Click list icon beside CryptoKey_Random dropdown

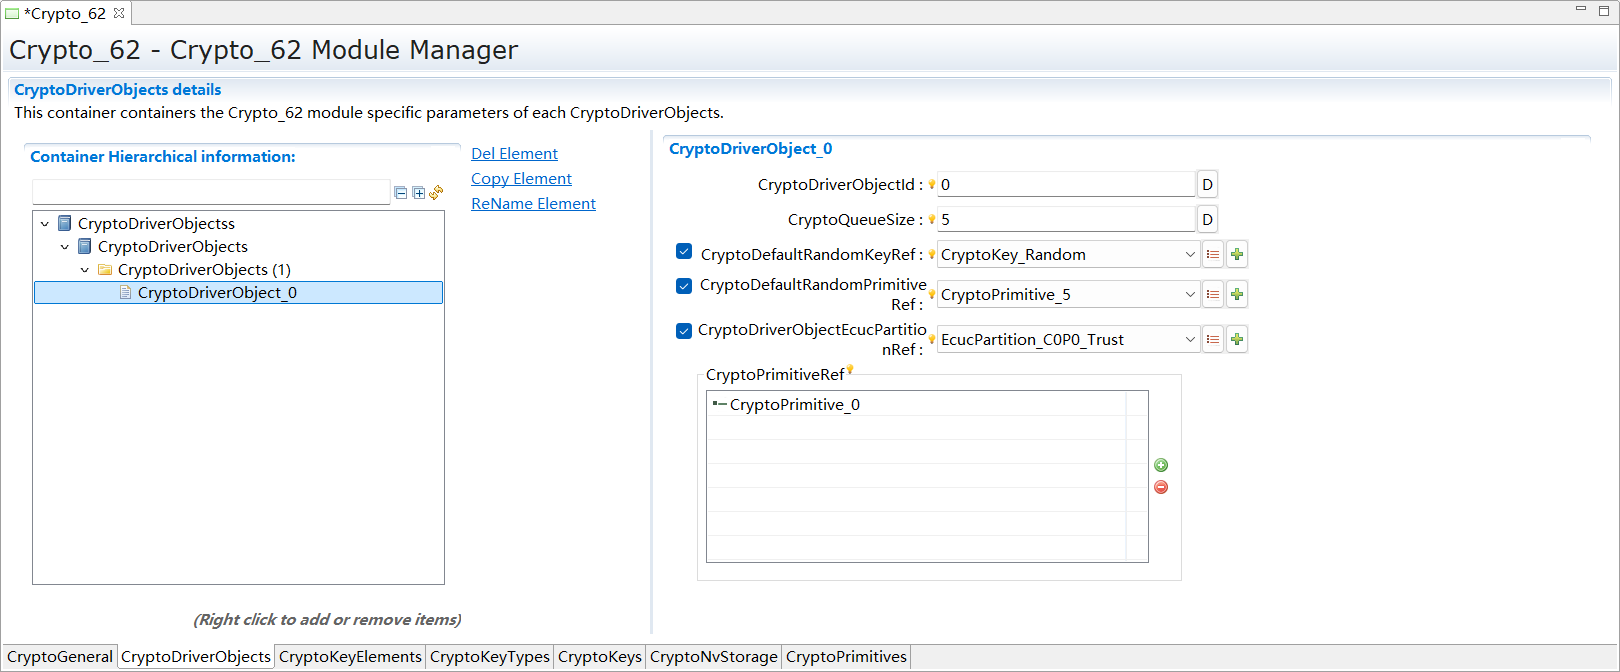click(1213, 255)
